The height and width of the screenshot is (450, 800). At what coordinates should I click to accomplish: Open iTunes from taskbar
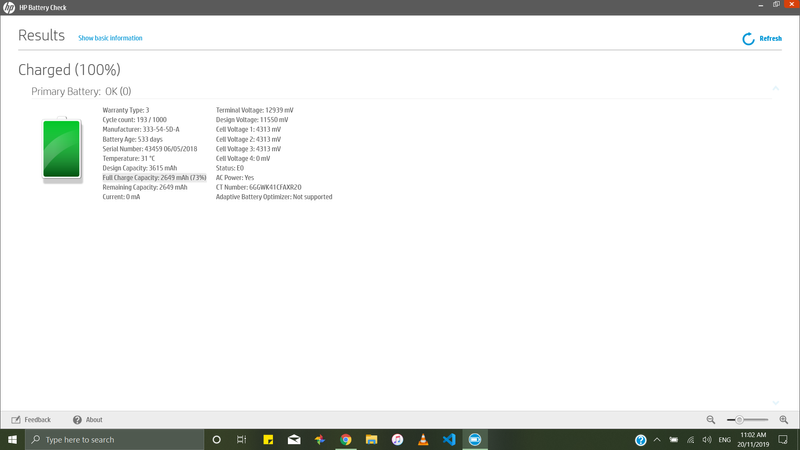click(397, 439)
